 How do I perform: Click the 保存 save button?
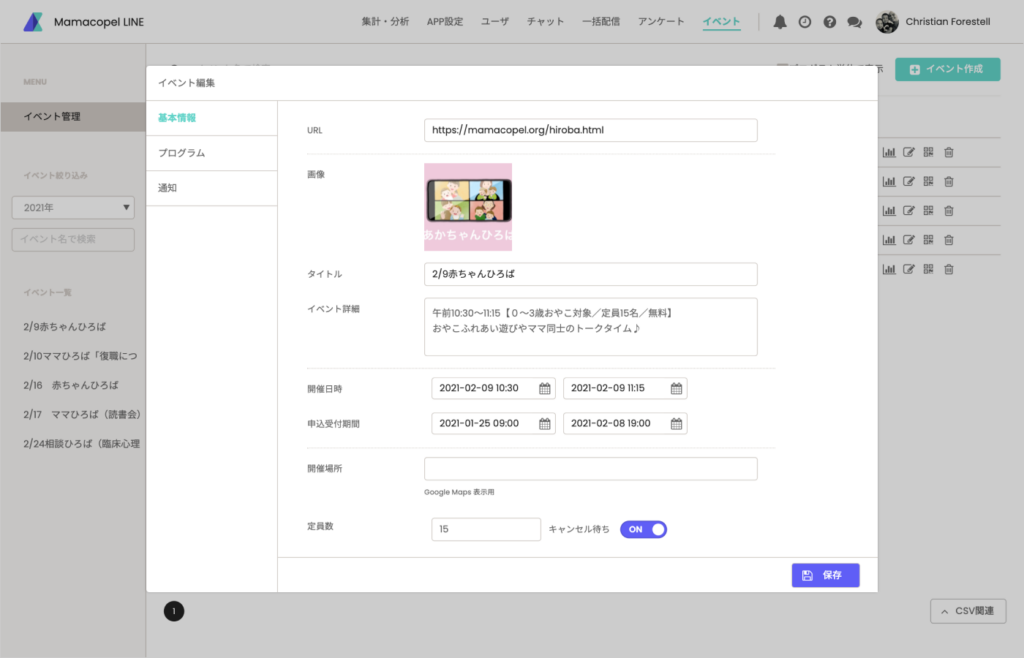[825, 575]
